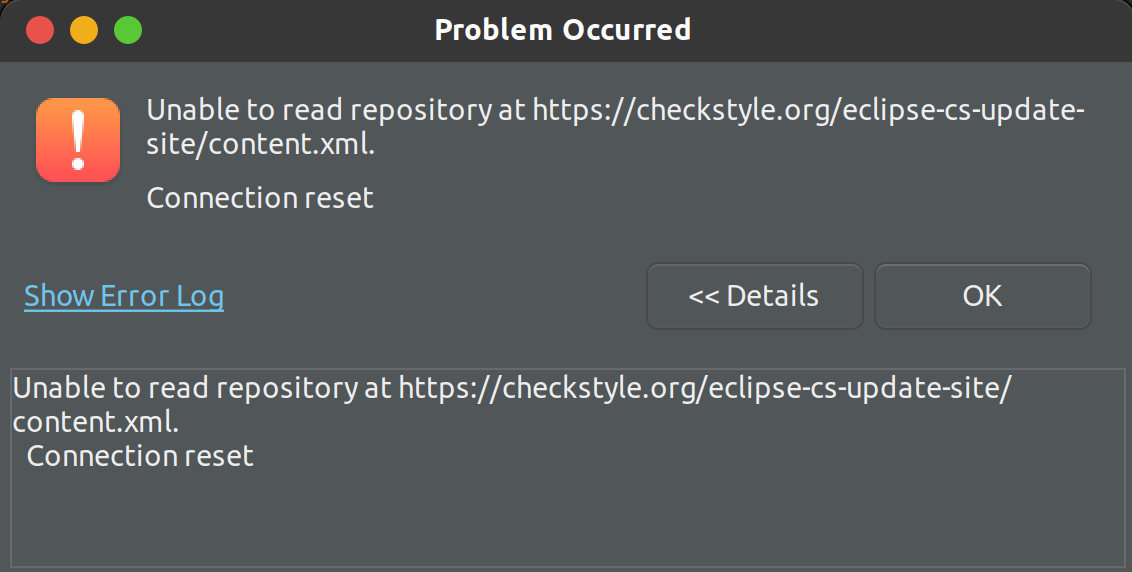Image resolution: width=1132 pixels, height=572 pixels.
Task: Click the eclipse-cs-update-site URL in the details pane
Action: point(705,389)
